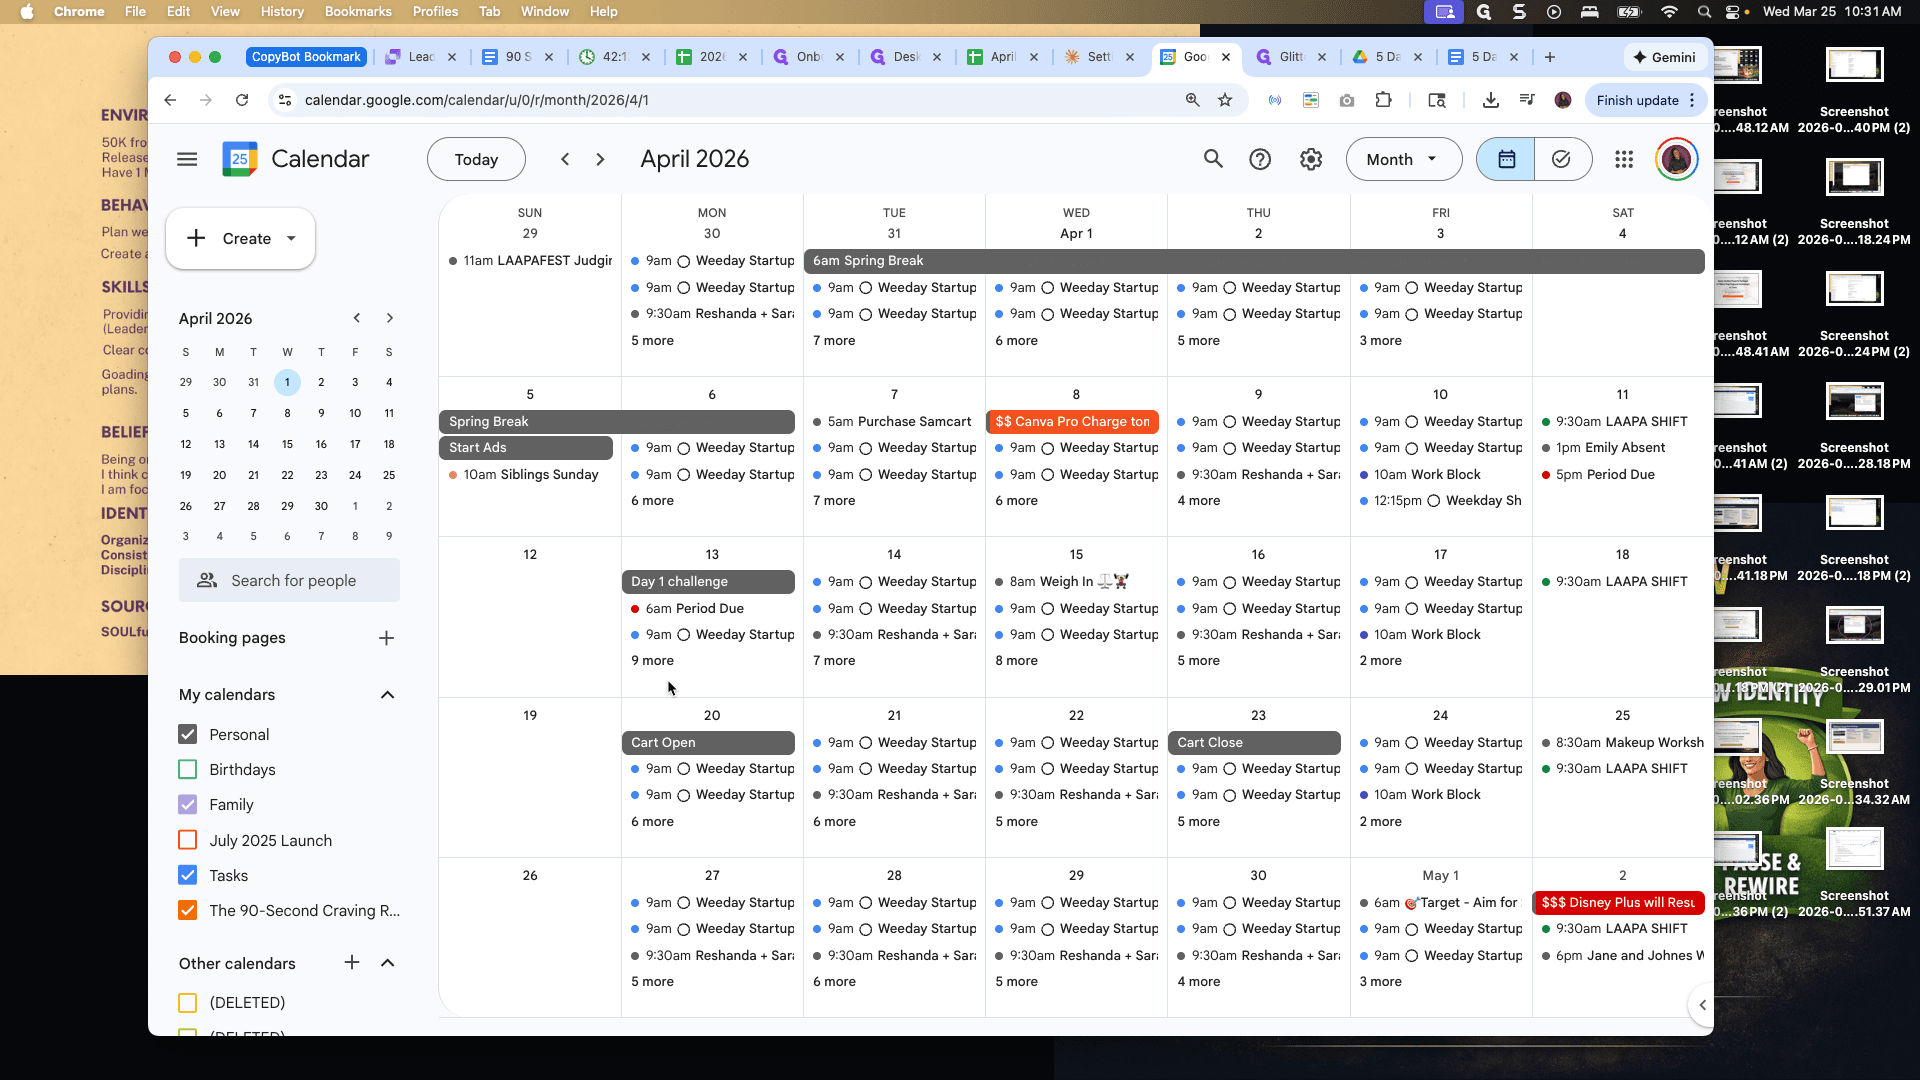Bookmark this page with the star icon

1225,100
